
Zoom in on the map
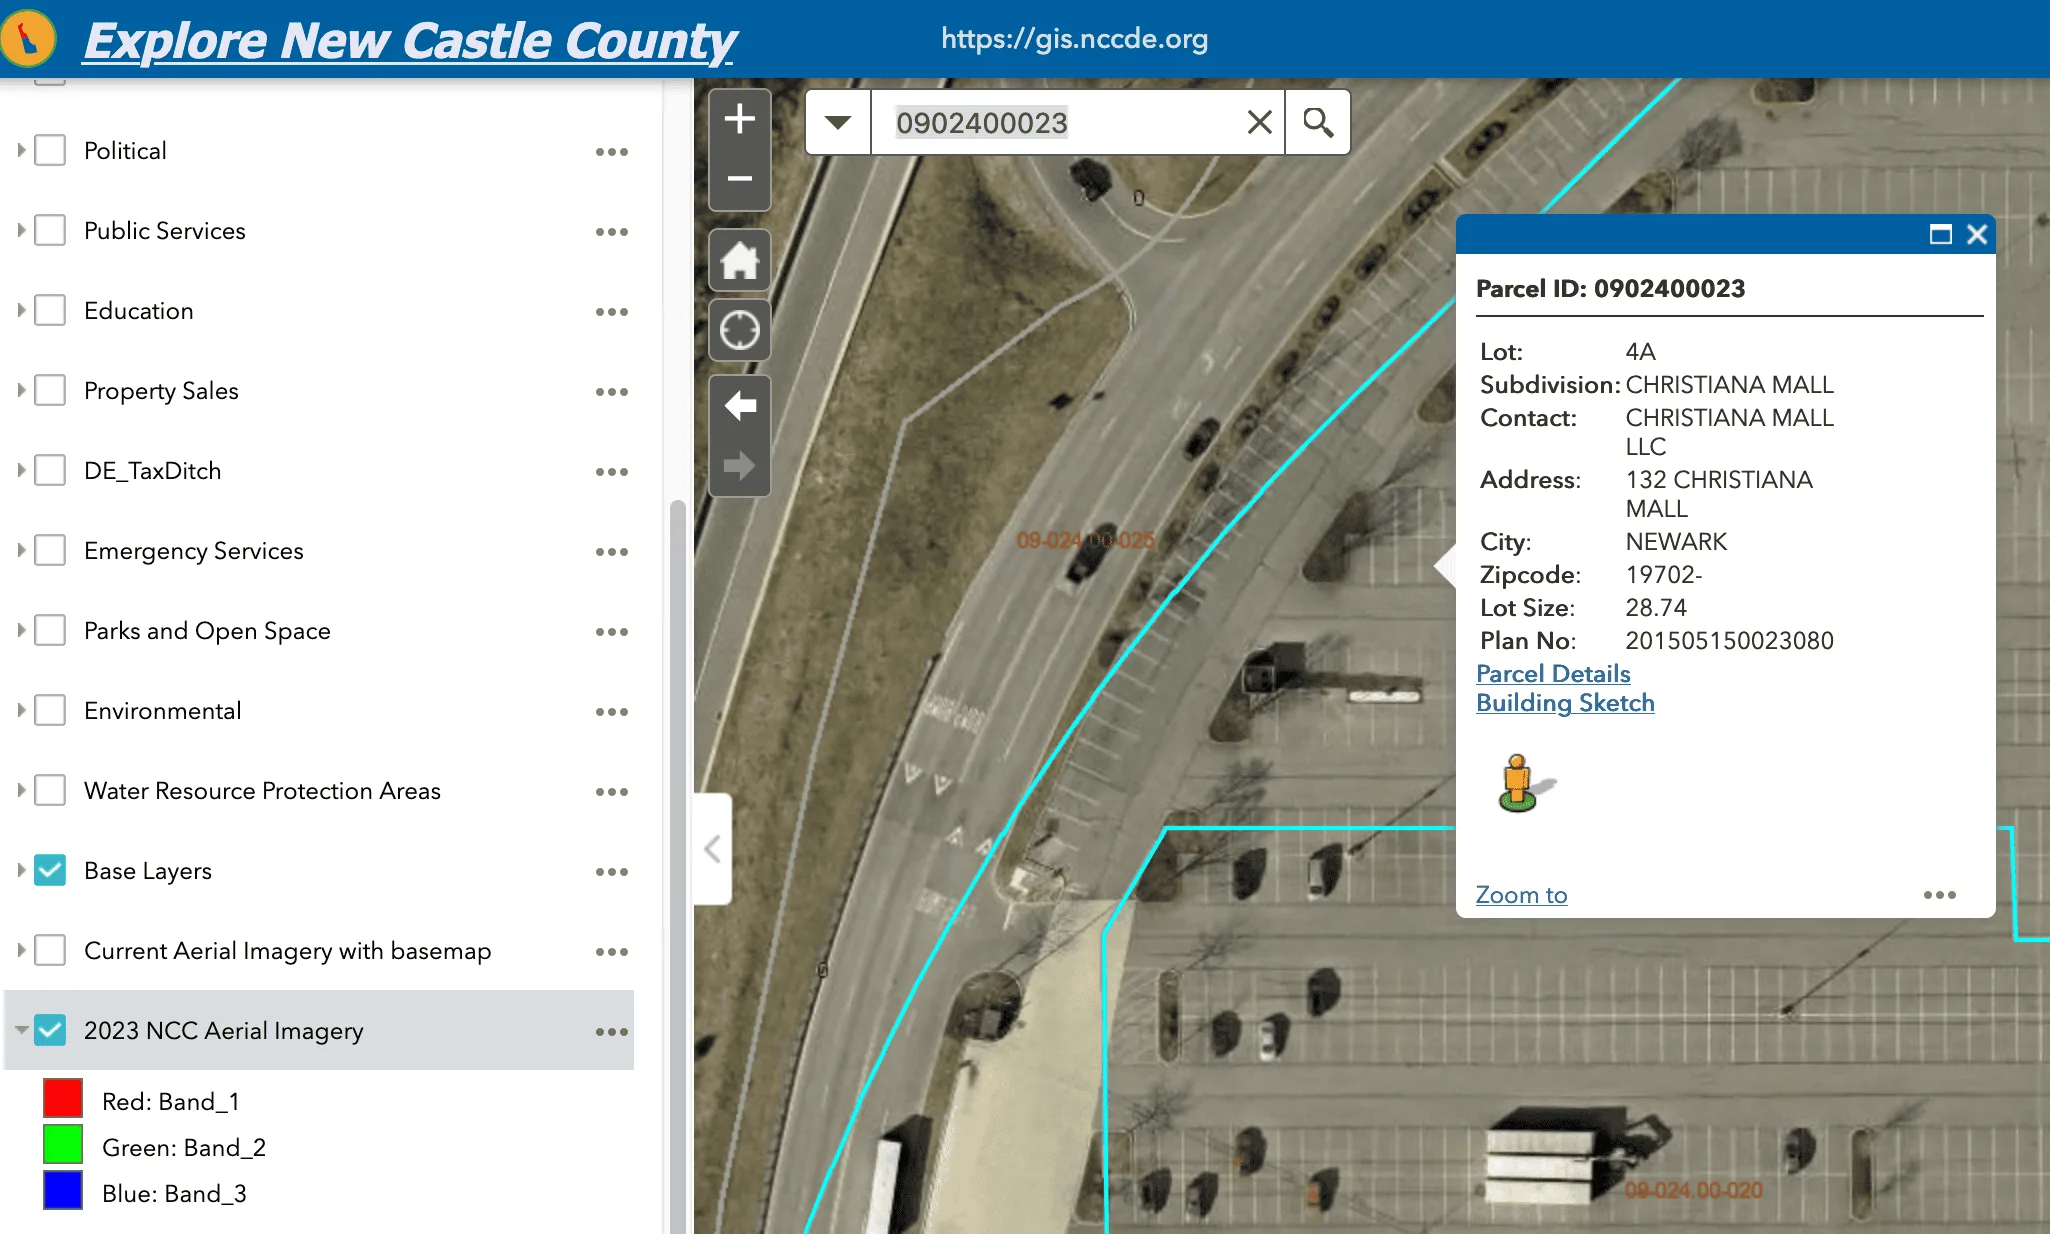tap(740, 119)
